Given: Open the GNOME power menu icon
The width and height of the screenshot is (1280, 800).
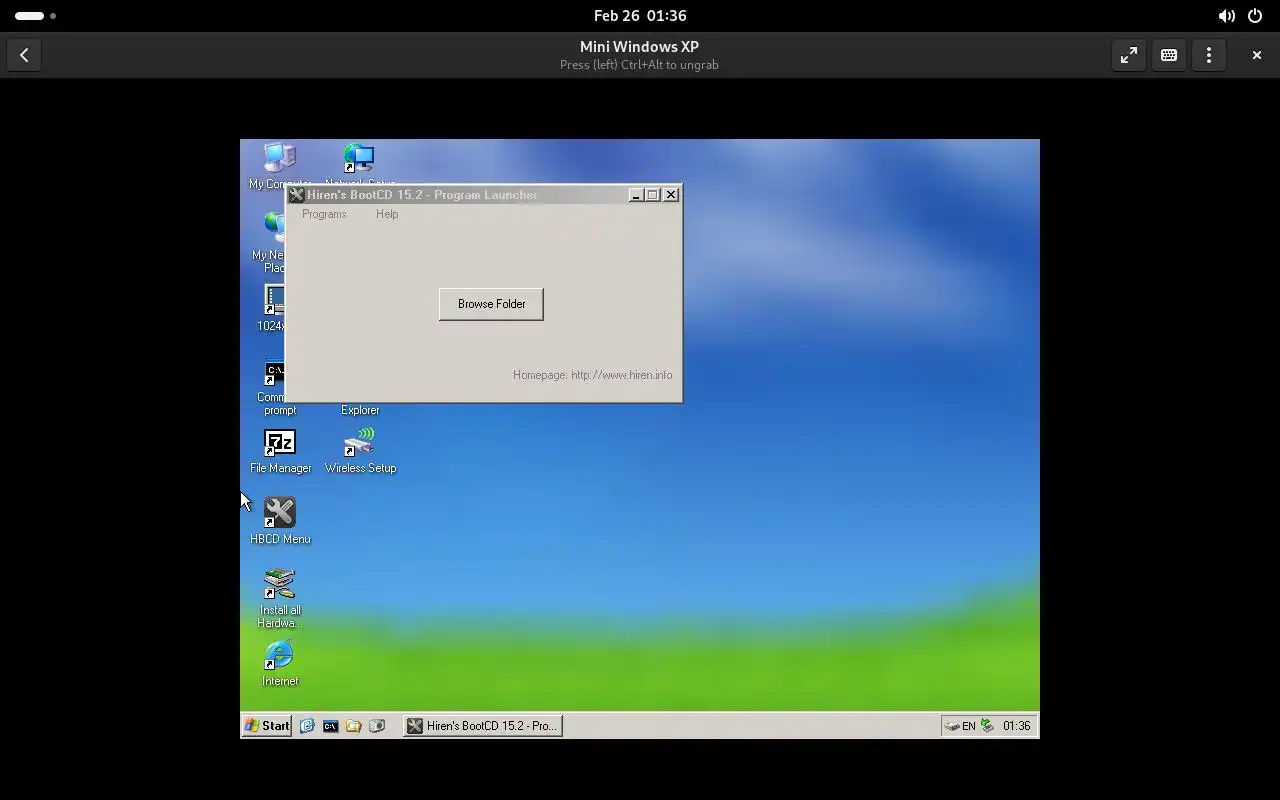Looking at the screenshot, I should pyautogui.click(x=1256, y=16).
